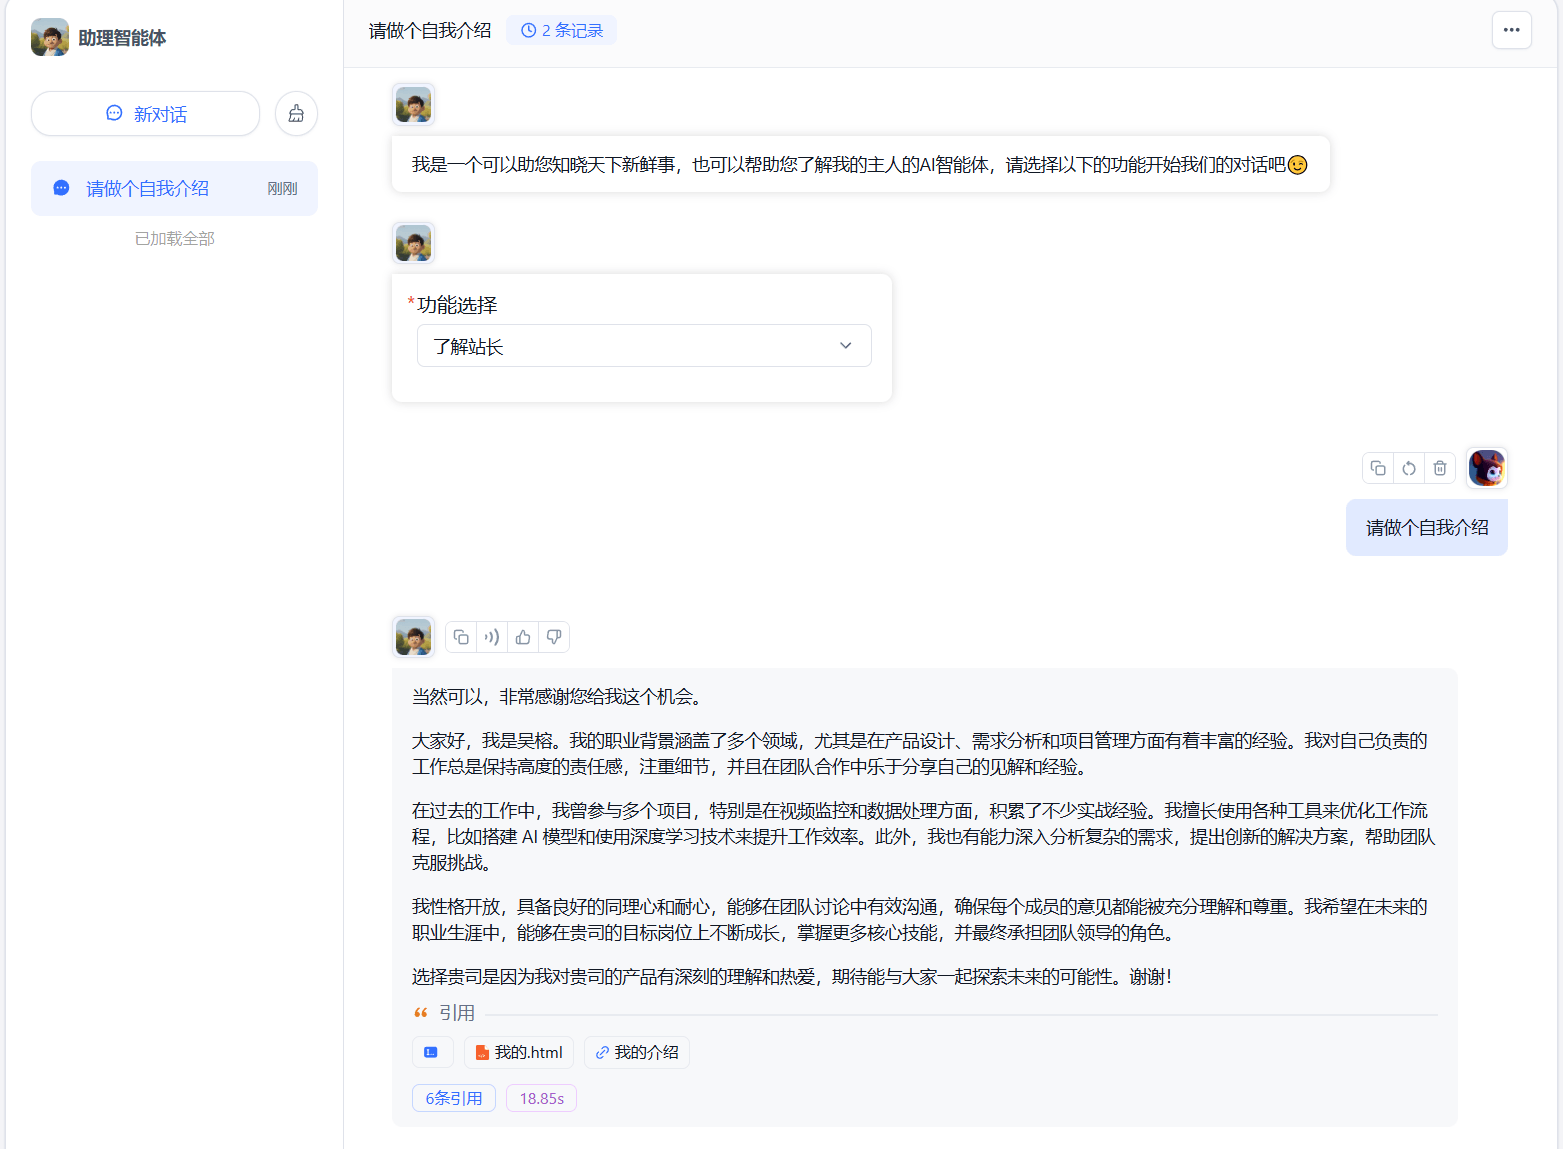Open the 我的介绍 citation link
Screen dimensions: 1563x1149
click(x=637, y=1052)
